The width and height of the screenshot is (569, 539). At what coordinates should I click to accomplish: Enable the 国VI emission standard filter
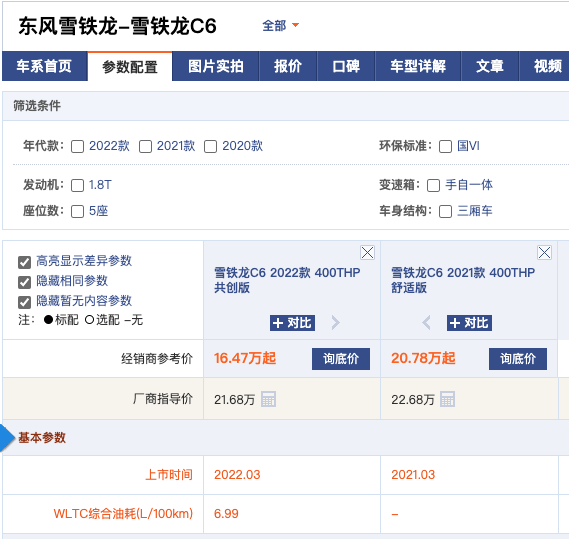coord(445,147)
